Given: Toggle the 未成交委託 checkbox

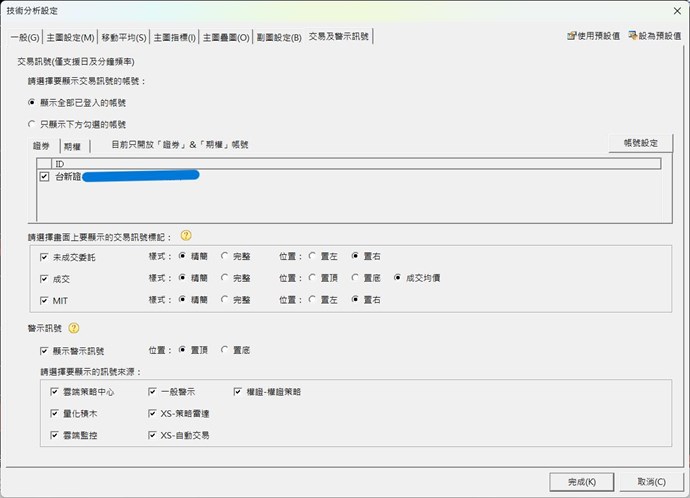Looking at the screenshot, I should pos(44,257).
